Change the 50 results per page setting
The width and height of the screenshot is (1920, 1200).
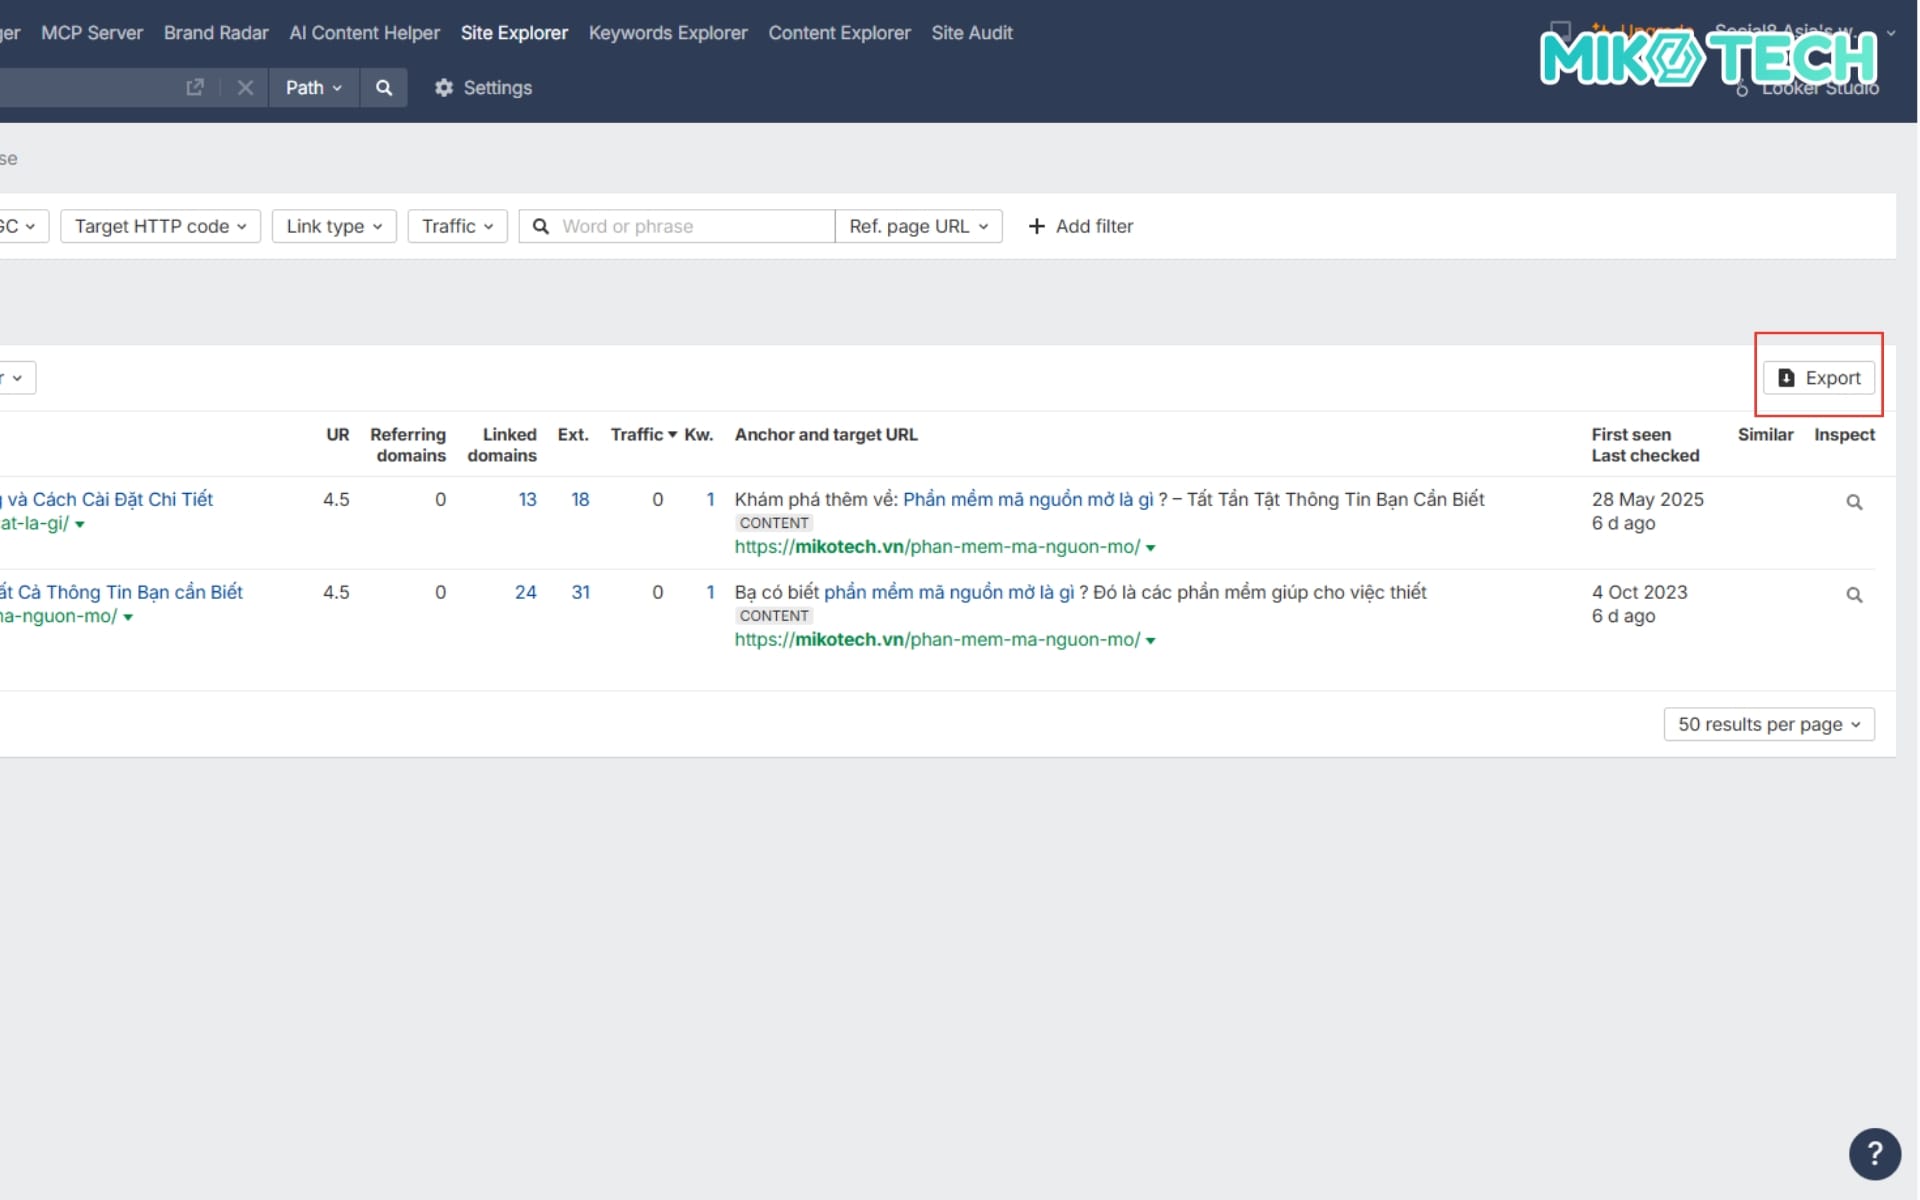point(1767,724)
